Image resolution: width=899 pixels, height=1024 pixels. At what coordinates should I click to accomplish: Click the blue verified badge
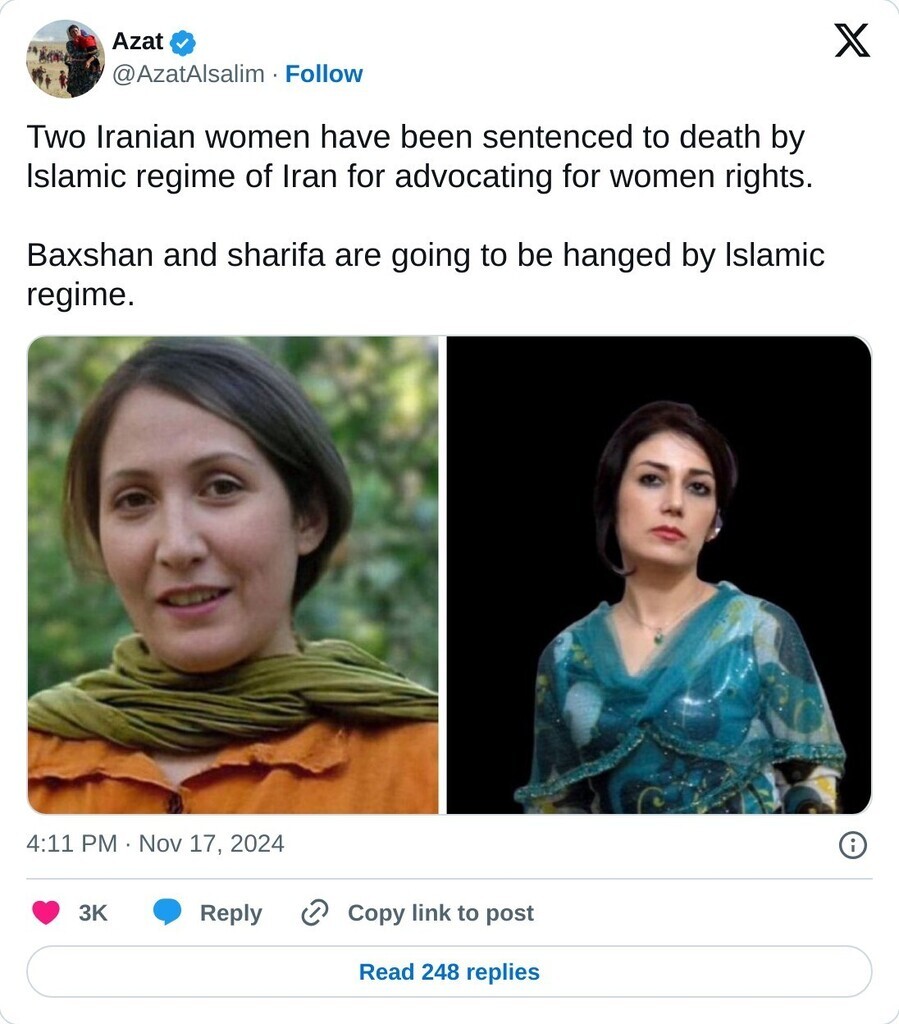tap(183, 43)
